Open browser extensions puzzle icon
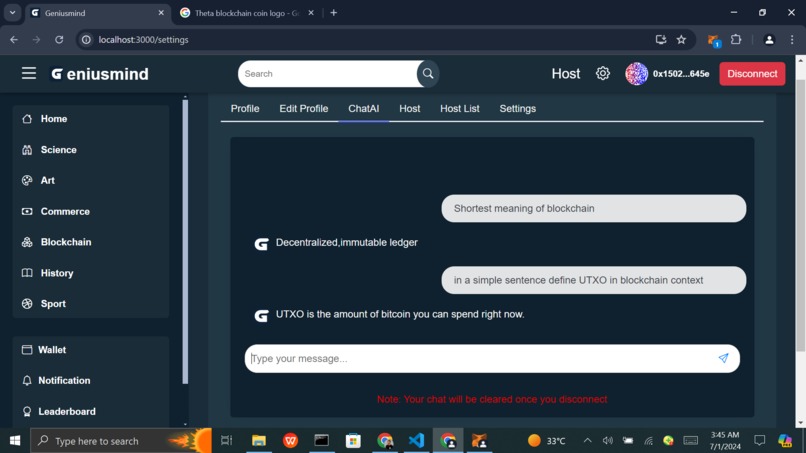This screenshot has height=453, width=806. click(736, 40)
